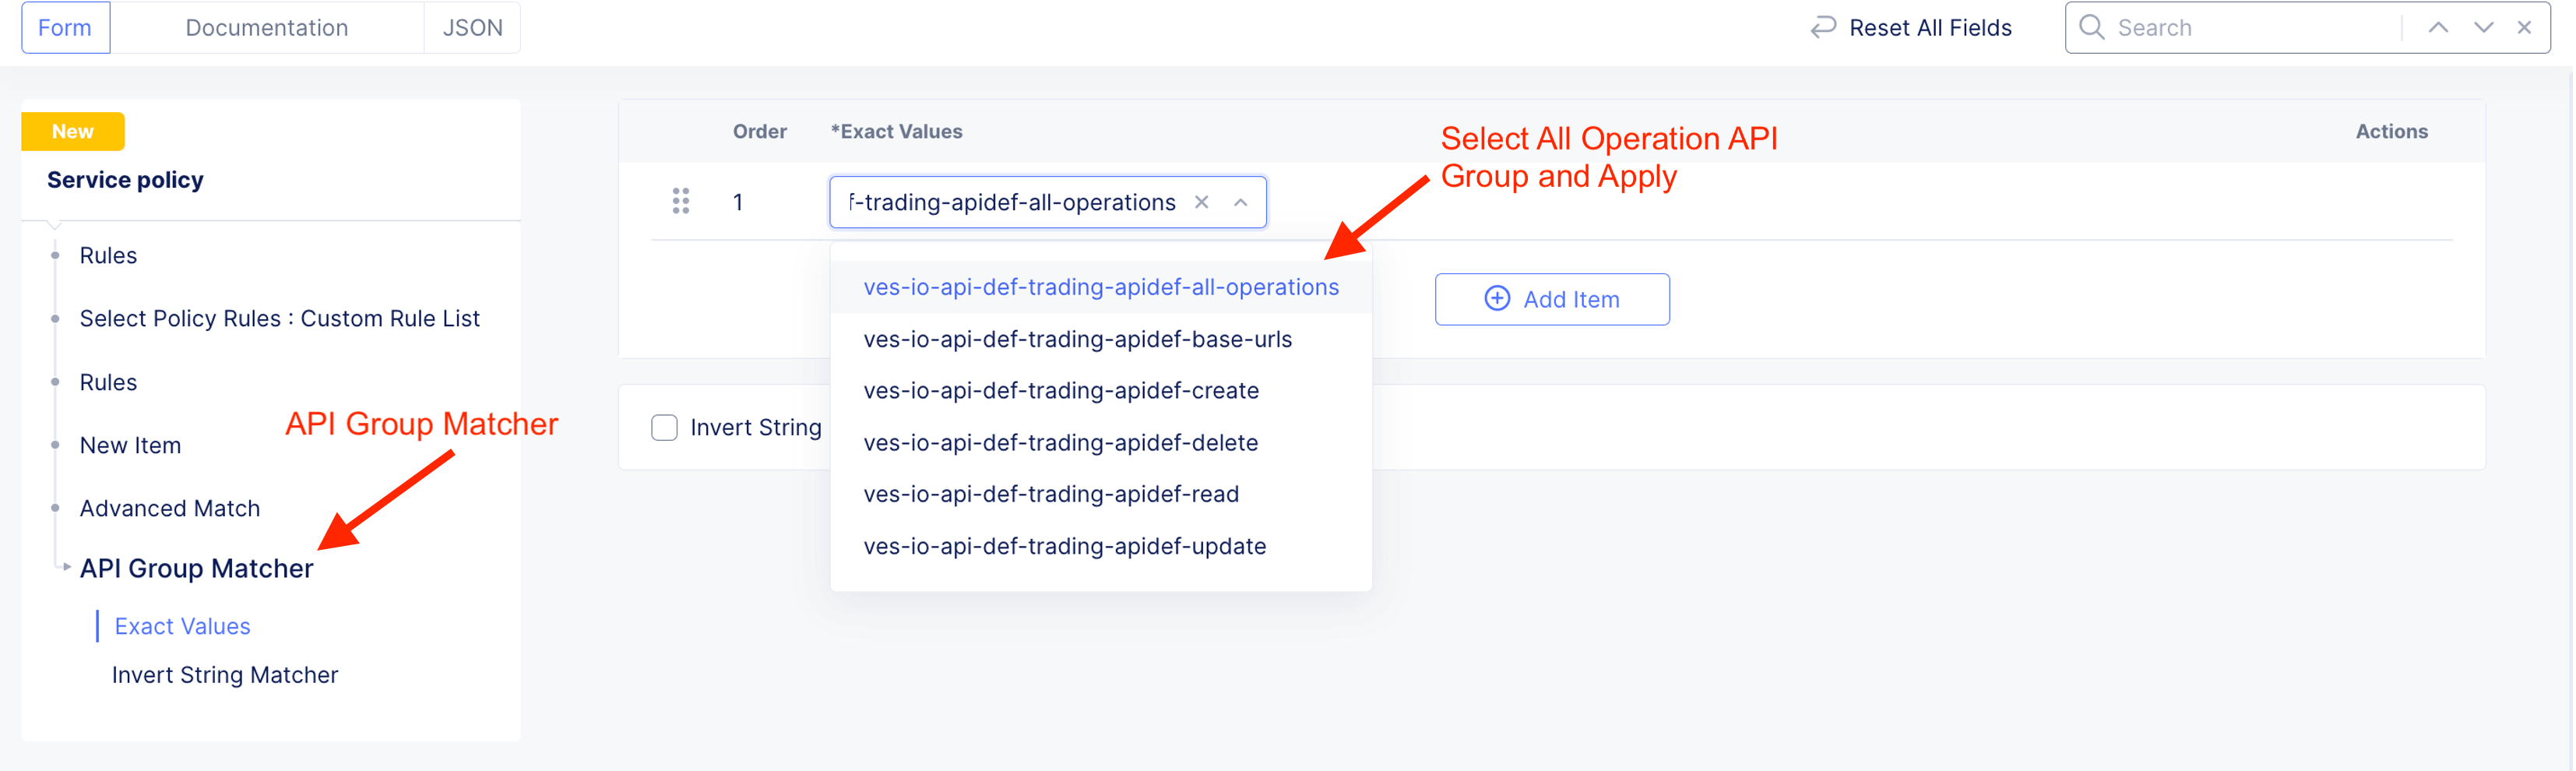Go to previous search result arrow

2438,27
